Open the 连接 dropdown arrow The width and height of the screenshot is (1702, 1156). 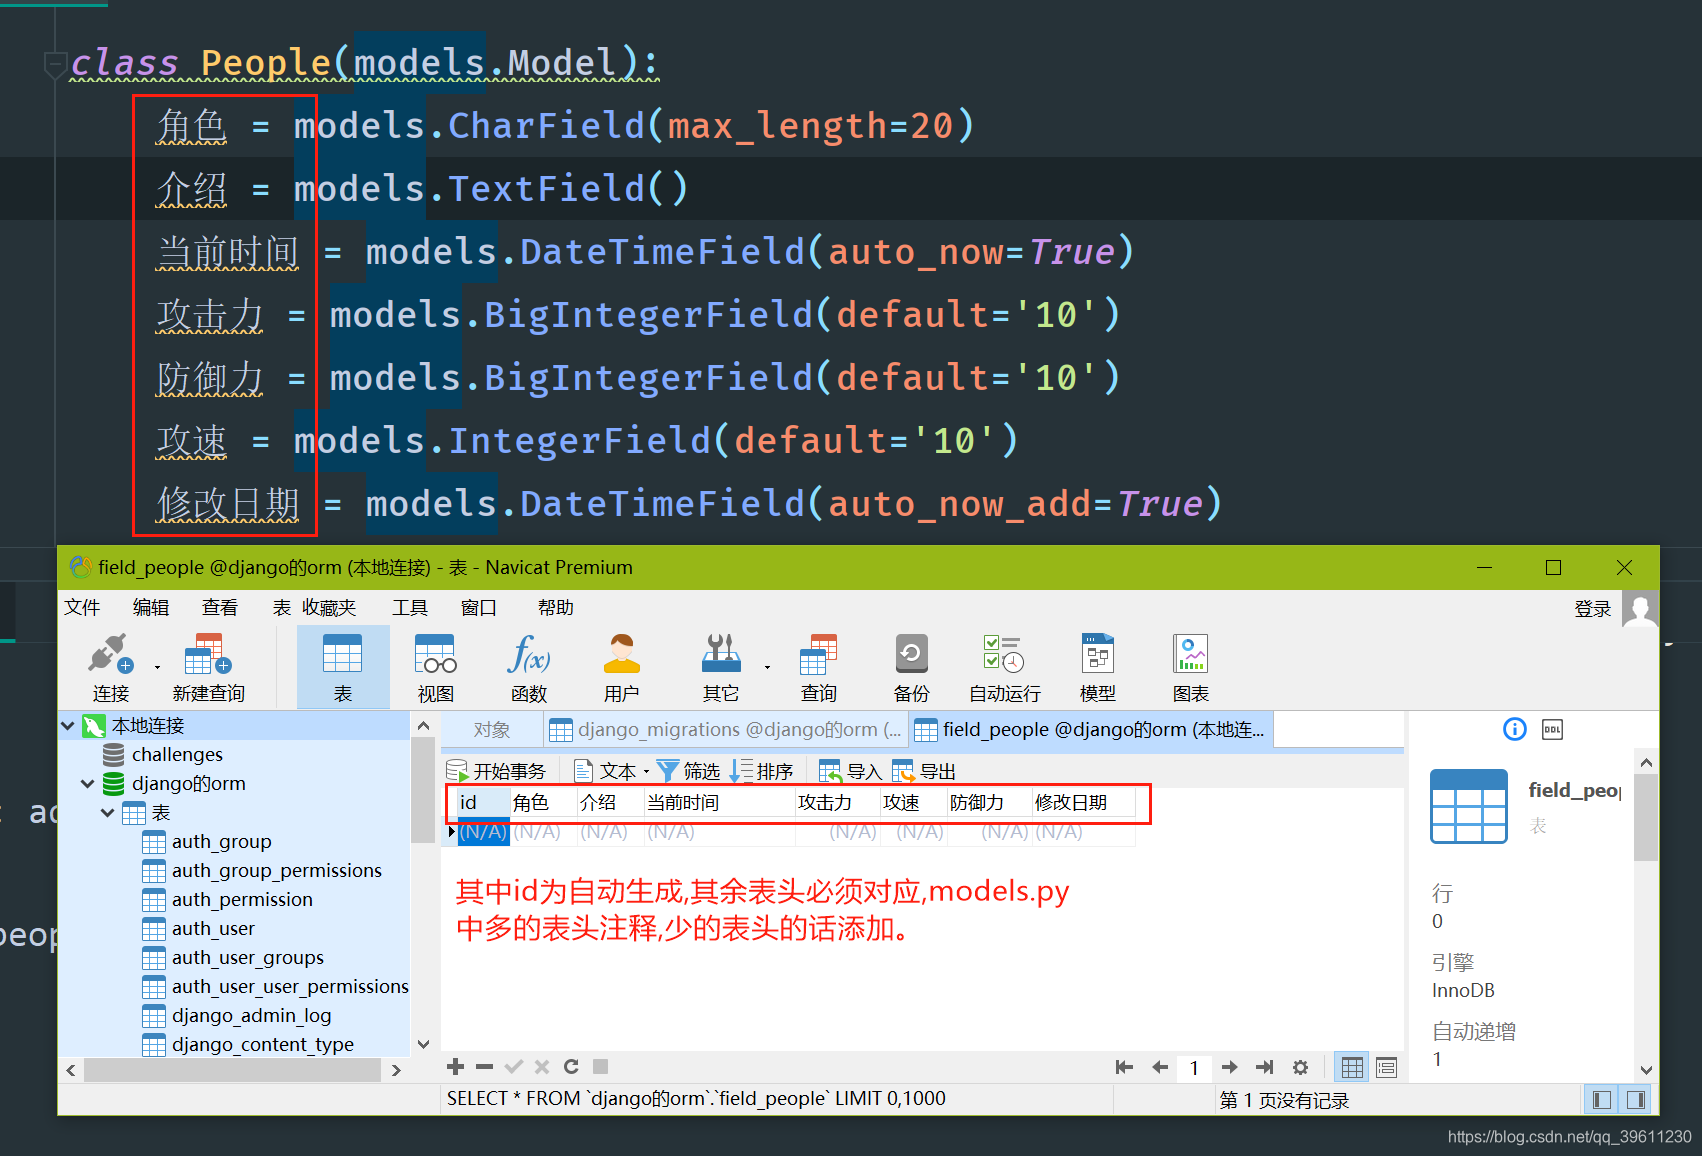click(x=157, y=667)
